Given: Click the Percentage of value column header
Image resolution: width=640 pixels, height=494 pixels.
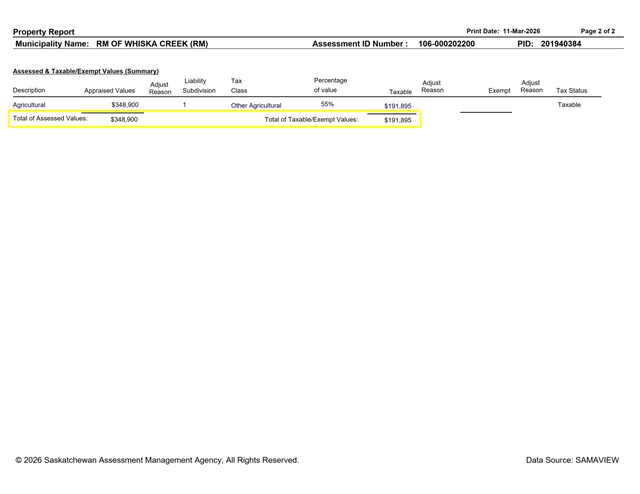Looking at the screenshot, I should [330, 86].
